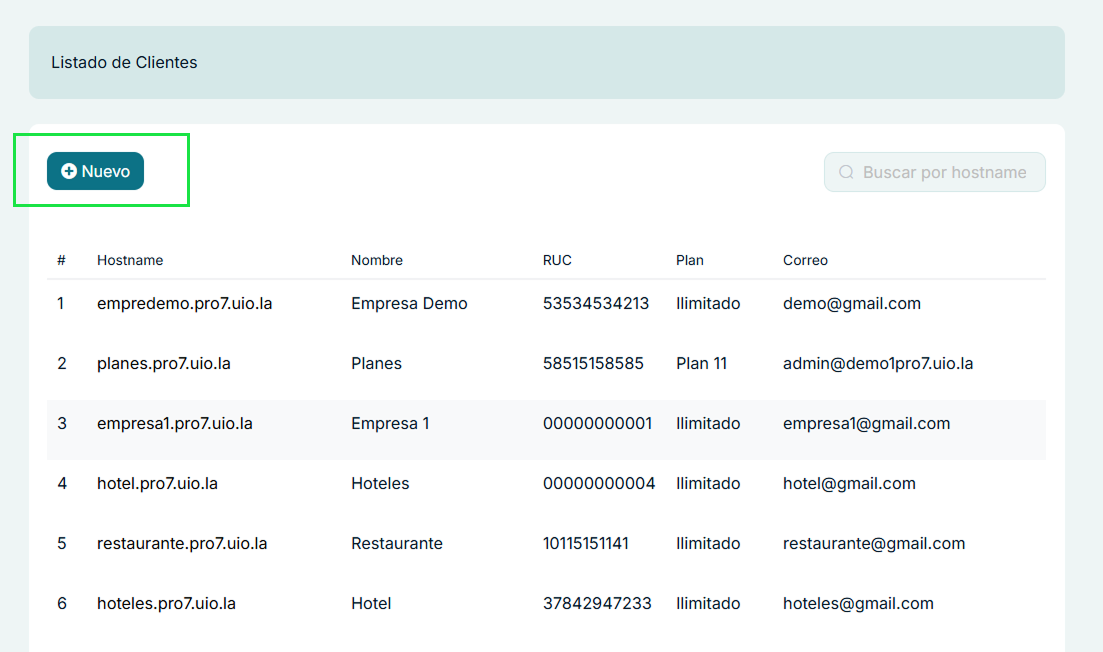Select the email demo@gmail.com

[x=852, y=303]
